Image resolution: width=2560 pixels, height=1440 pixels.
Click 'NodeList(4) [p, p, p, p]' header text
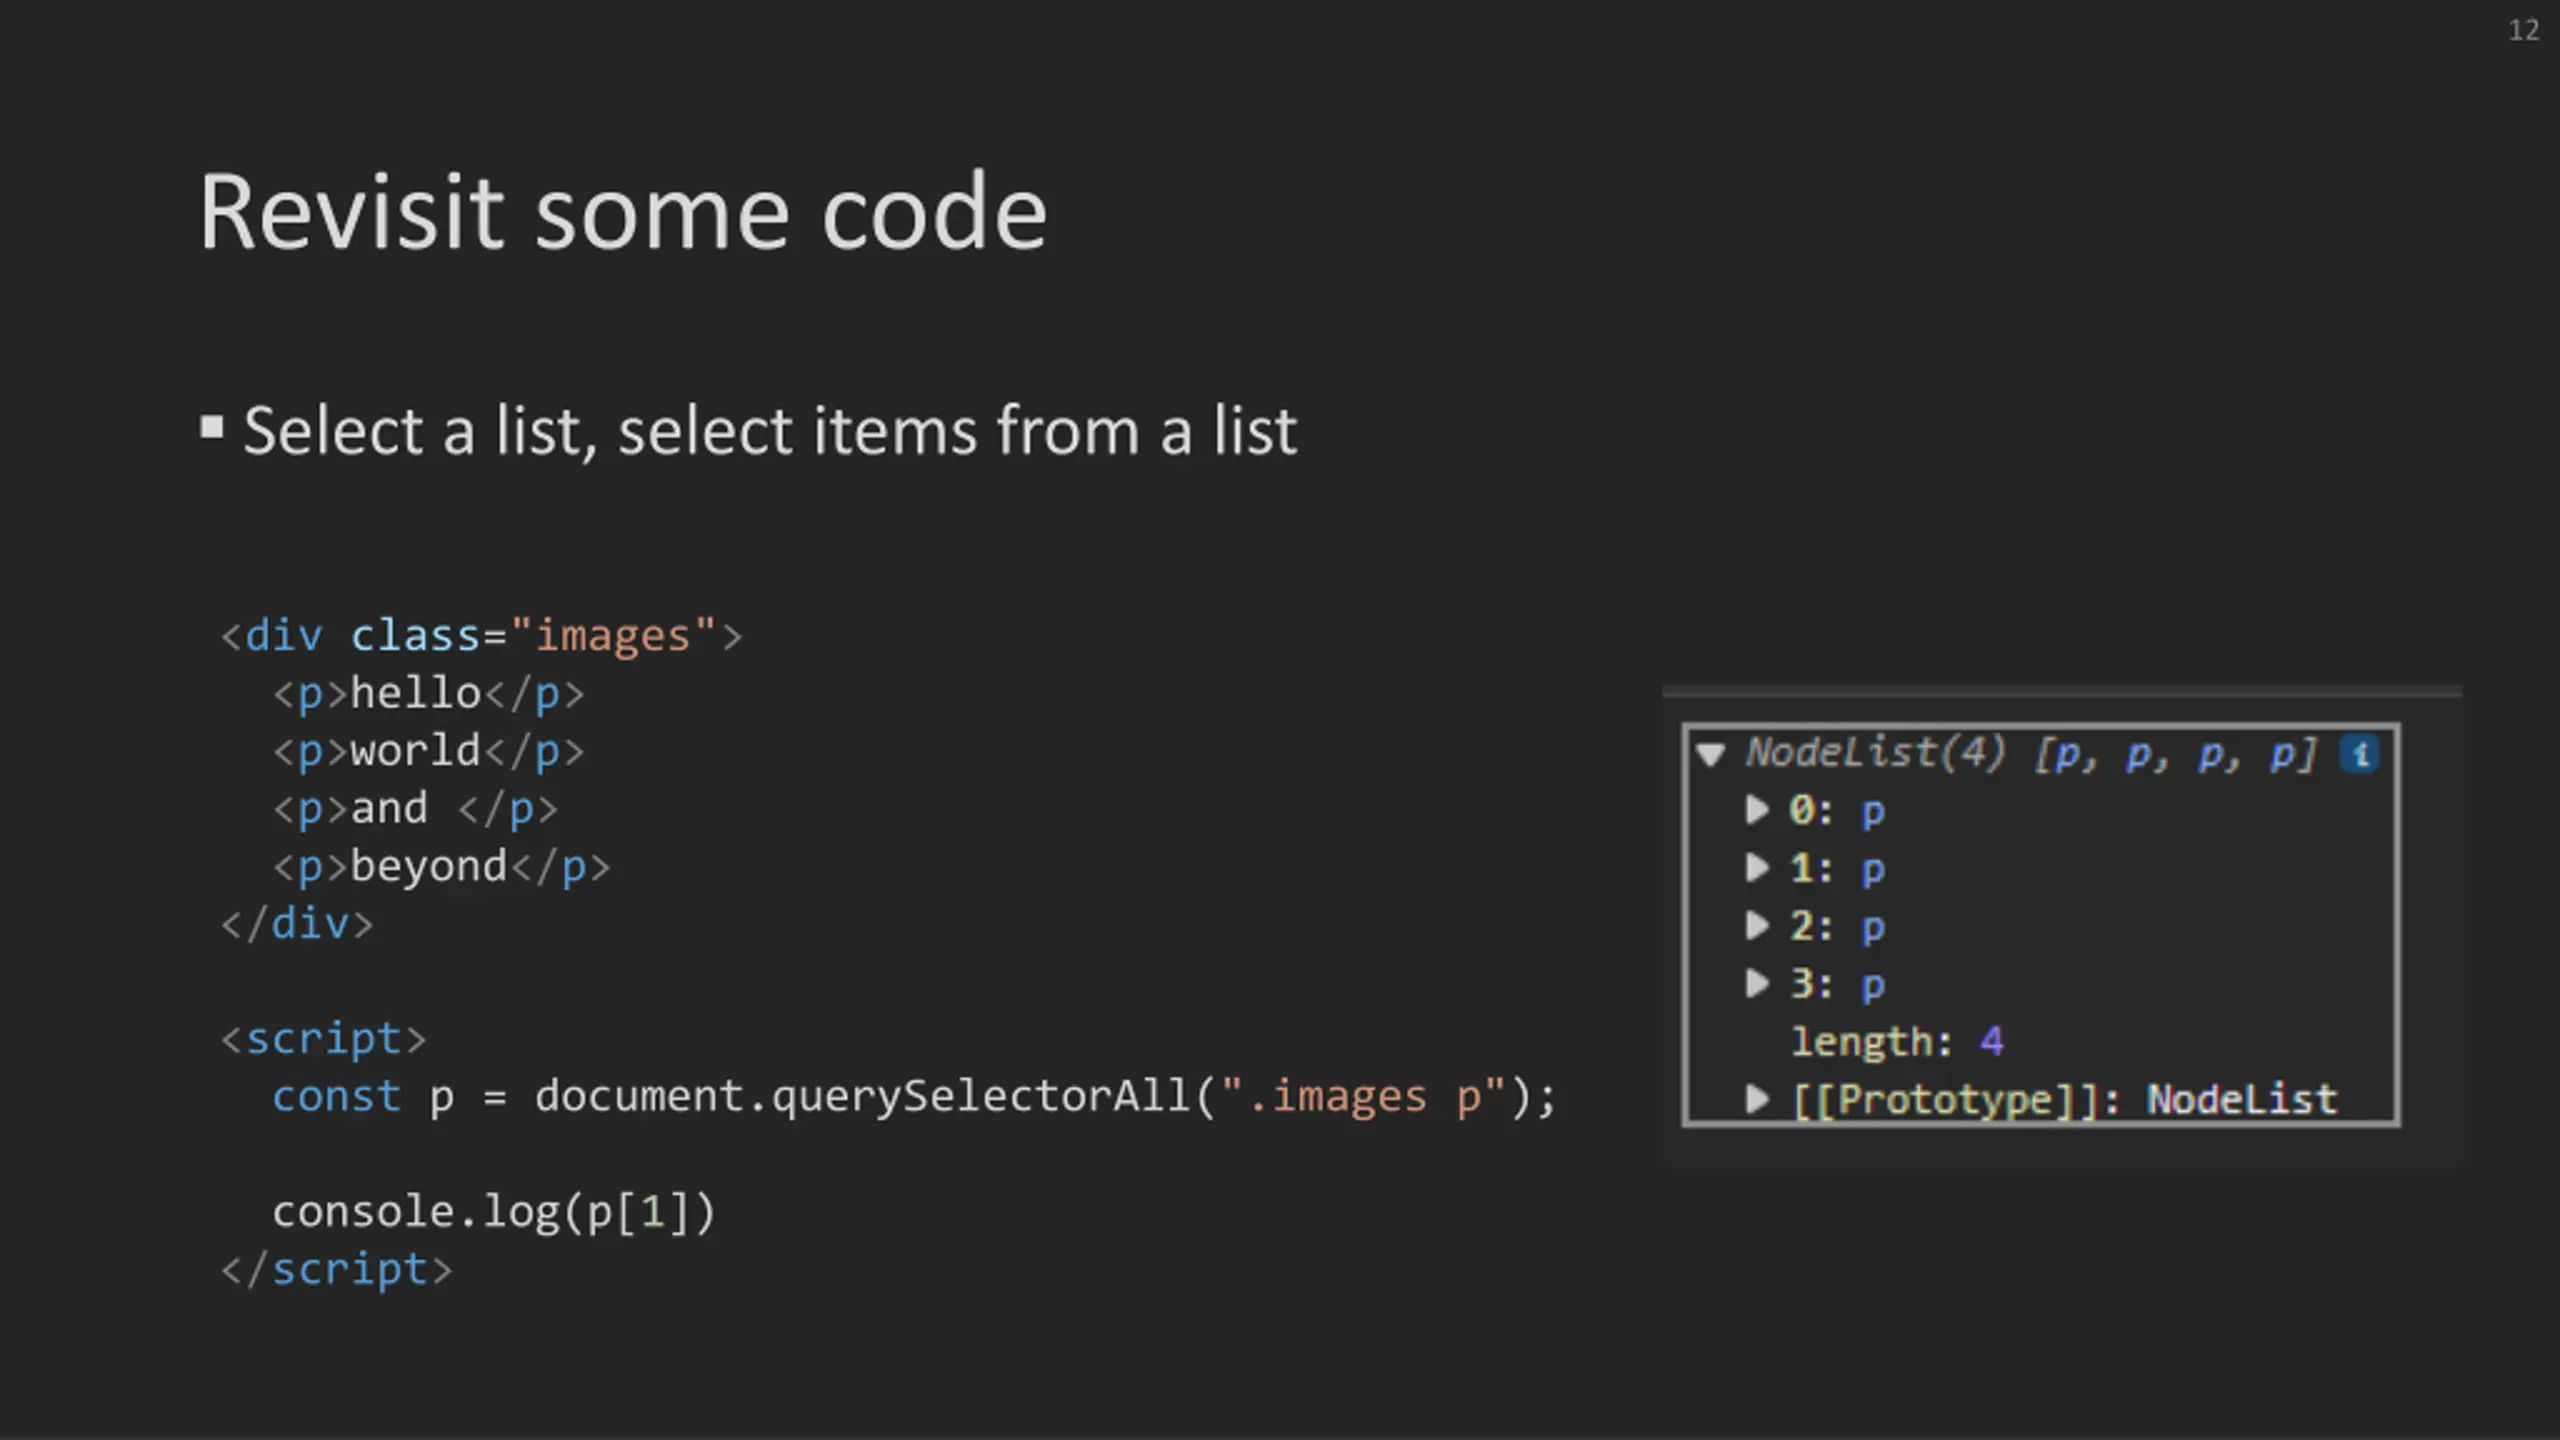[x=2031, y=754]
